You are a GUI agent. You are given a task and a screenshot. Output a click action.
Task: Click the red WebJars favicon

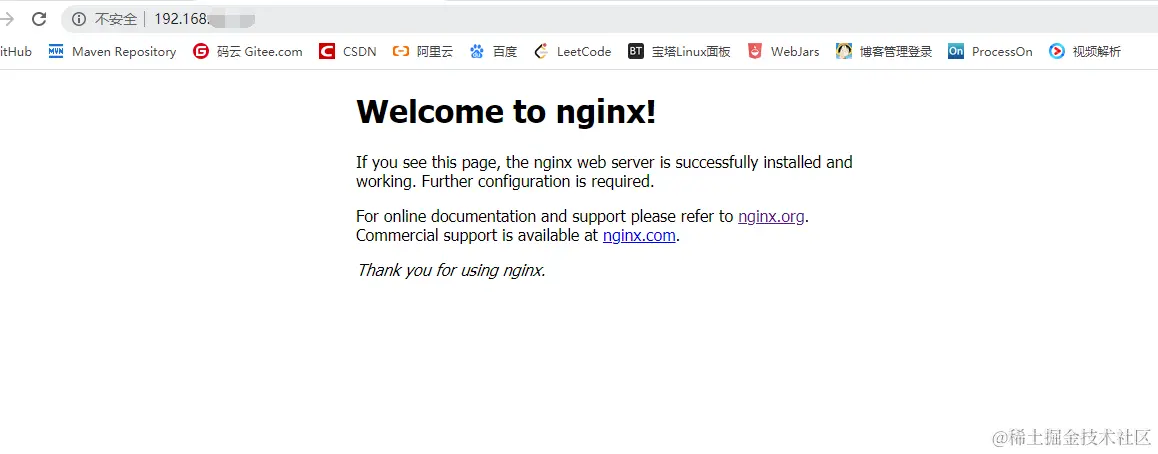pos(755,51)
